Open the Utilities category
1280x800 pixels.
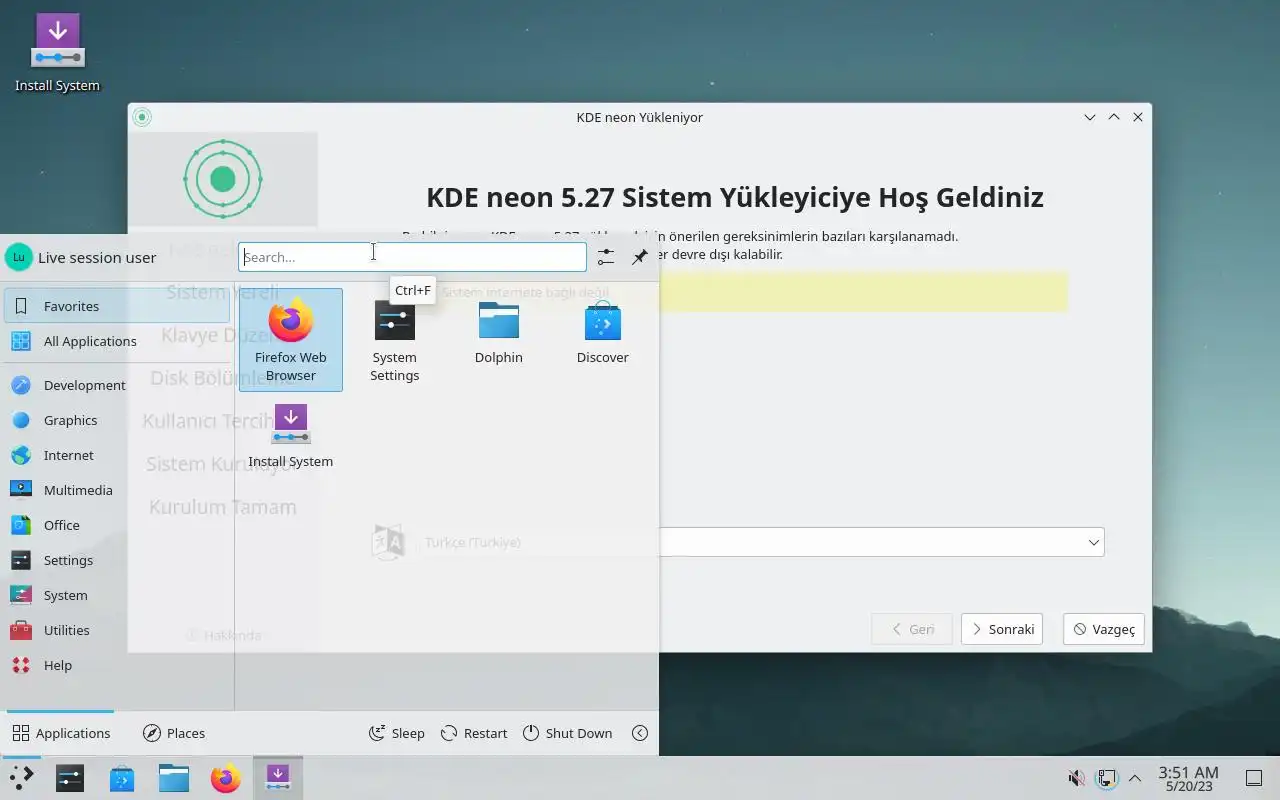(x=117, y=630)
